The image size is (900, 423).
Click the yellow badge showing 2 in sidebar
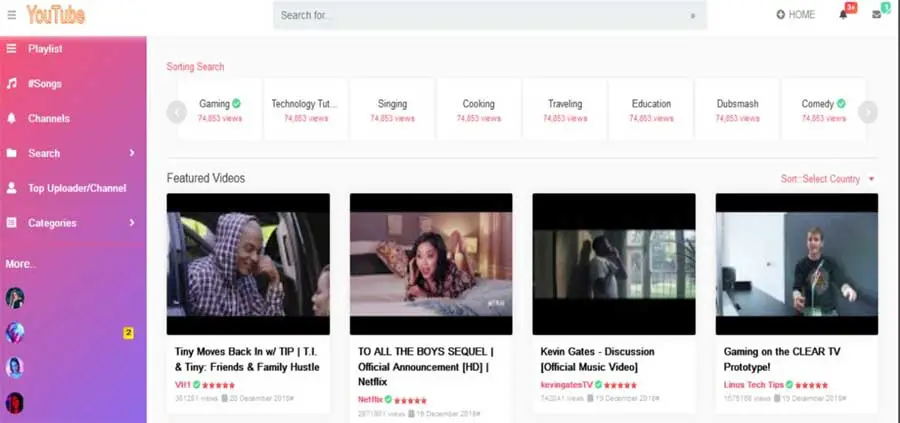pos(129,333)
